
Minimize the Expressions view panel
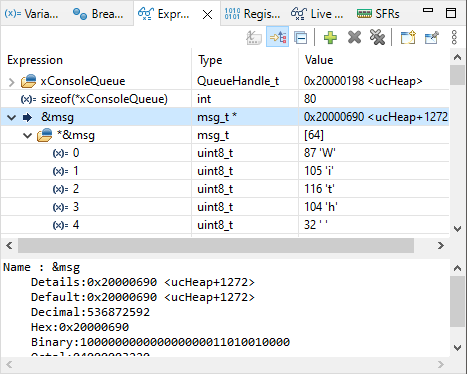click(x=428, y=11)
